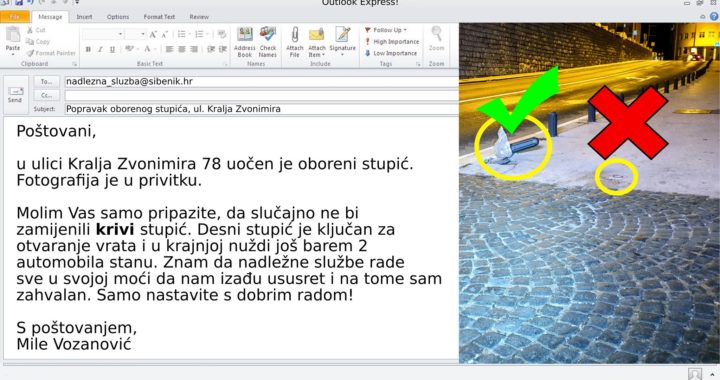
Task: Click into the Subject field
Action: pyautogui.click(x=262, y=109)
